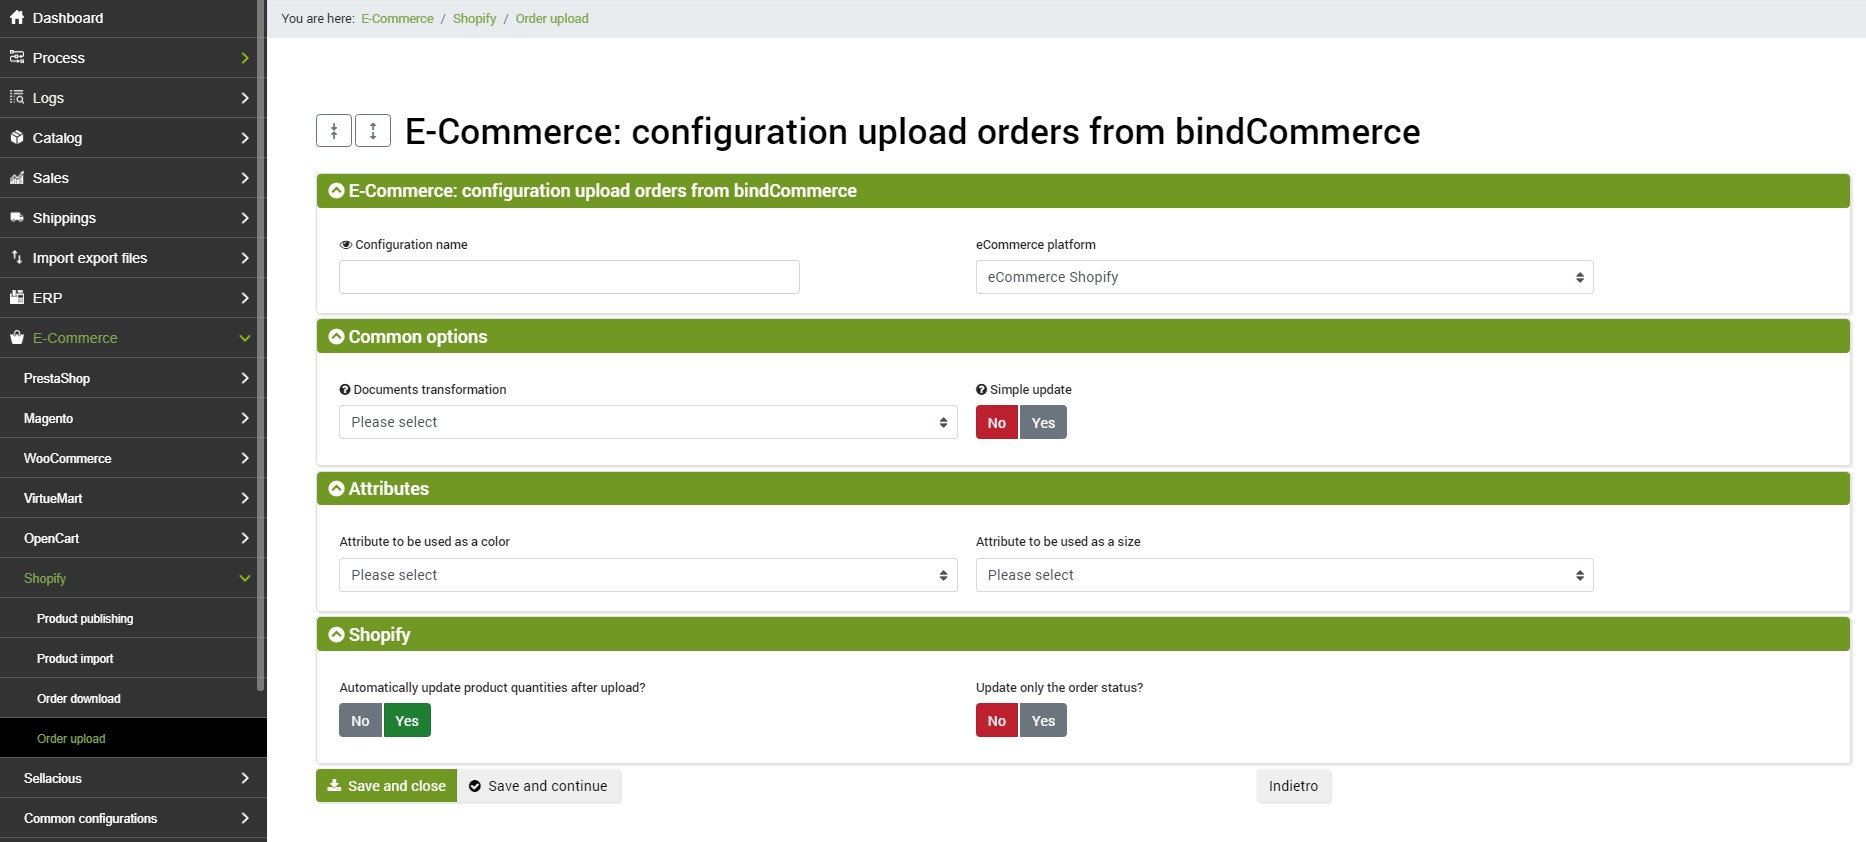Open the eCommerce platform dropdown
Image resolution: width=1866 pixels, height=842 pixels.
coord(1284,277)
